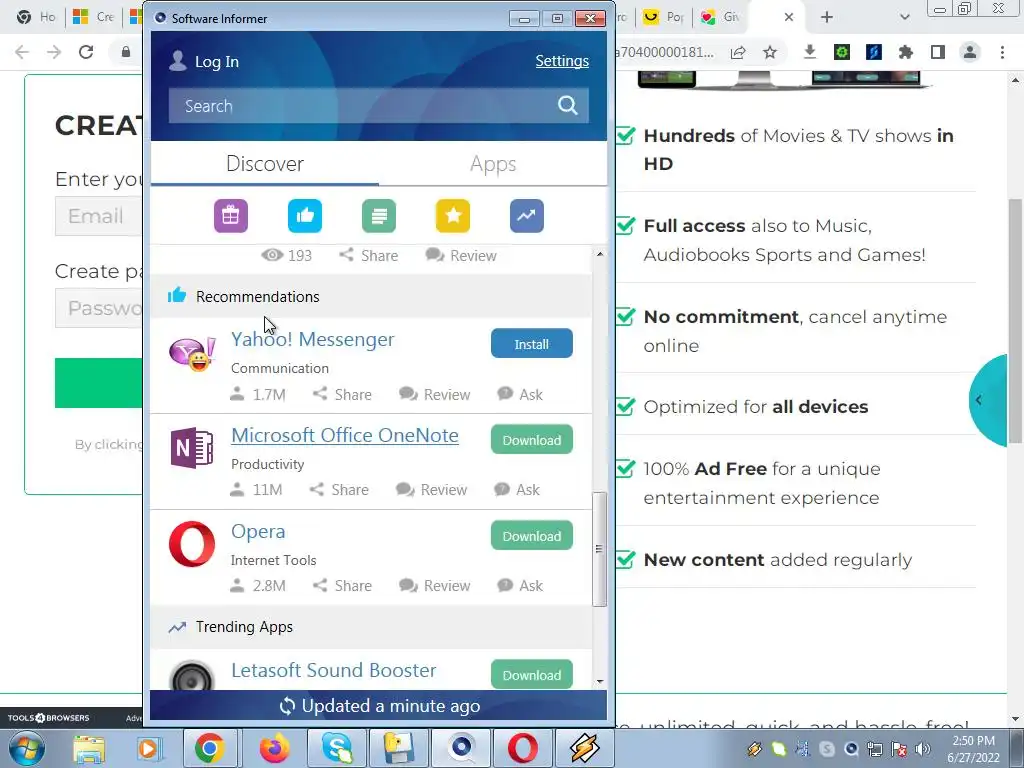Viewport: 1024px width, 768px height.
Task: Download Microsoft Office OneNote
Action: tap(532, 440)
